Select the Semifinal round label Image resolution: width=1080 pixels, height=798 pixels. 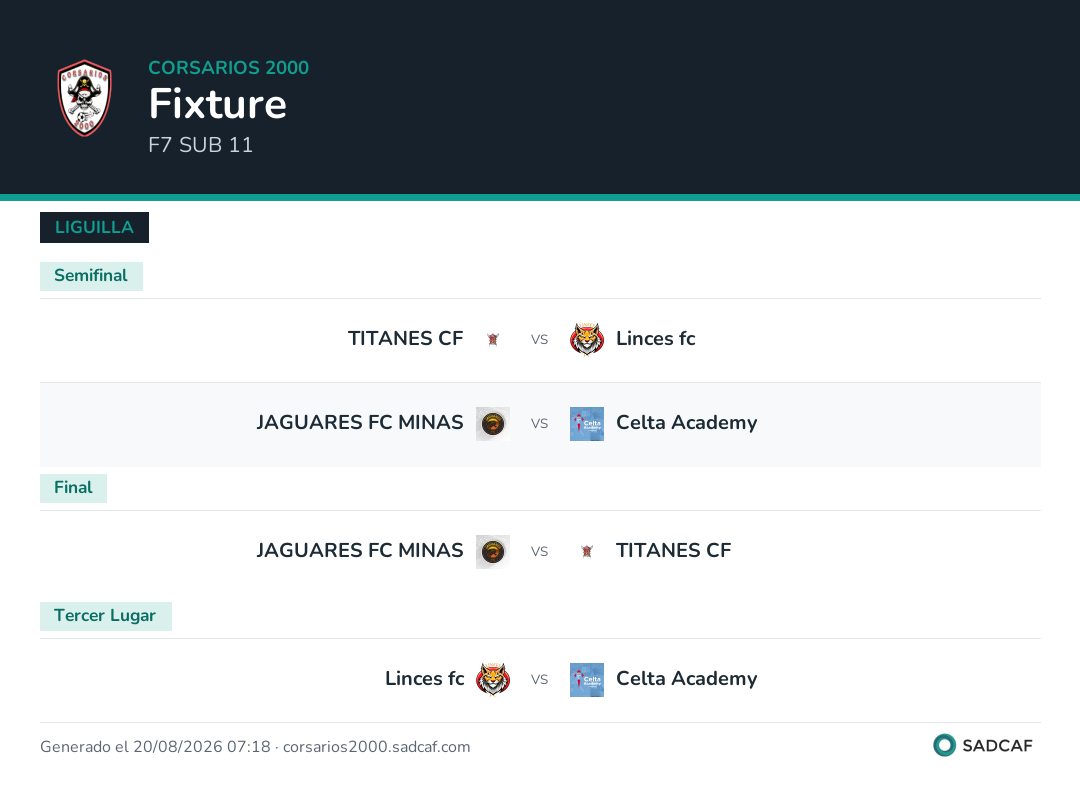tap(91, 276)
